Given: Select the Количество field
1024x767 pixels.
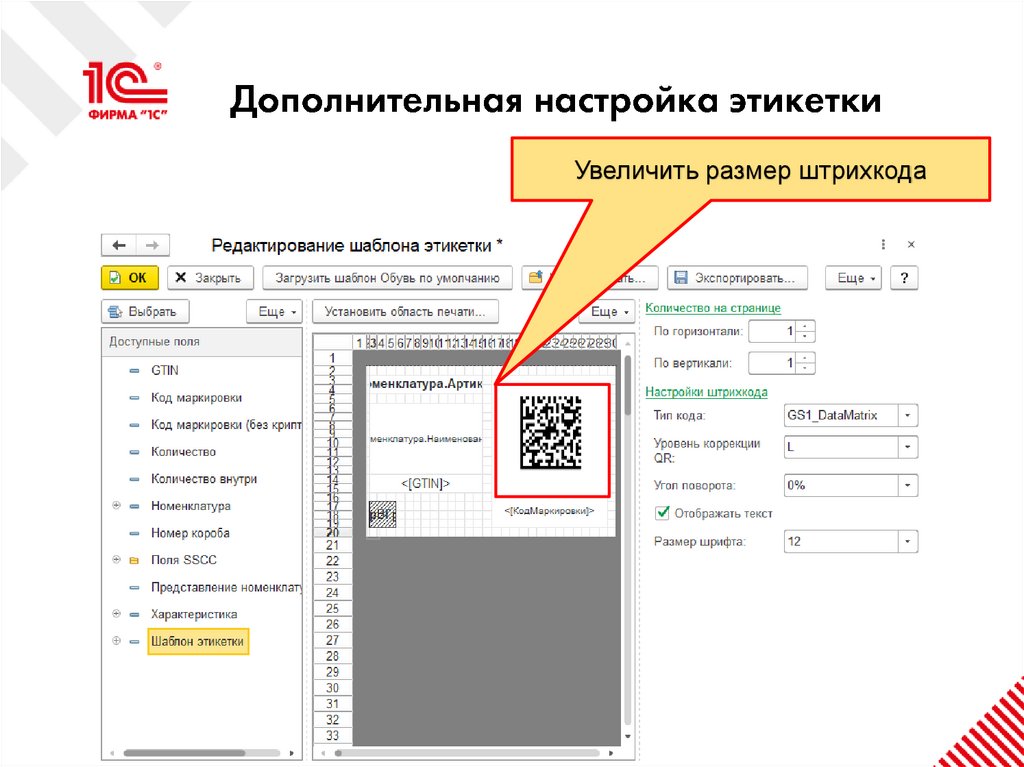Looking at the screenshot, I should 183,452.
